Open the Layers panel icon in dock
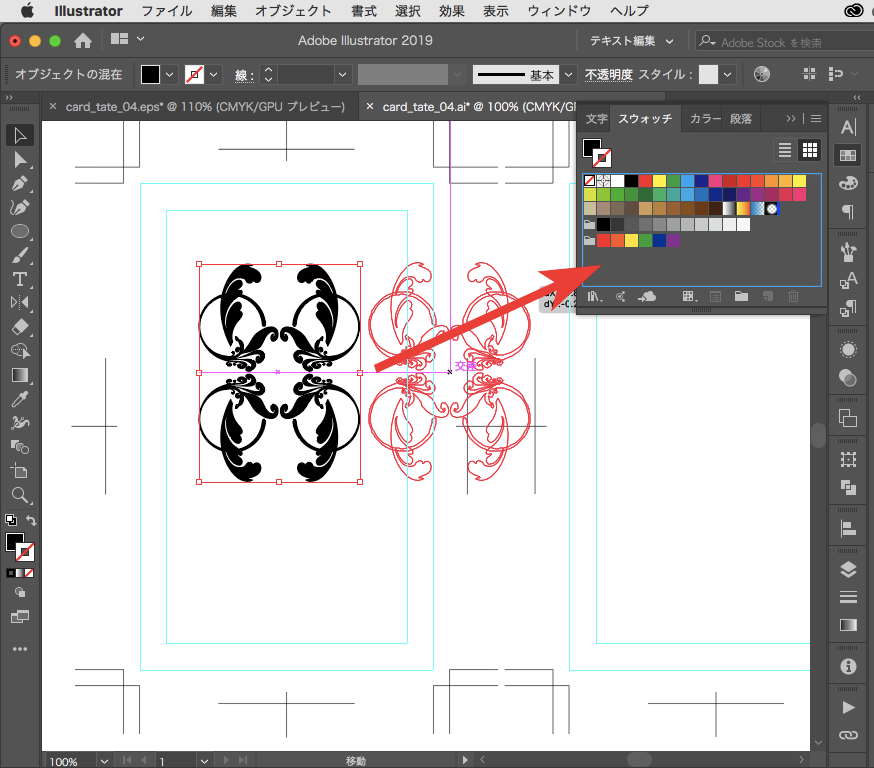This screenshot has width=874, height=768. pos(848,570)
